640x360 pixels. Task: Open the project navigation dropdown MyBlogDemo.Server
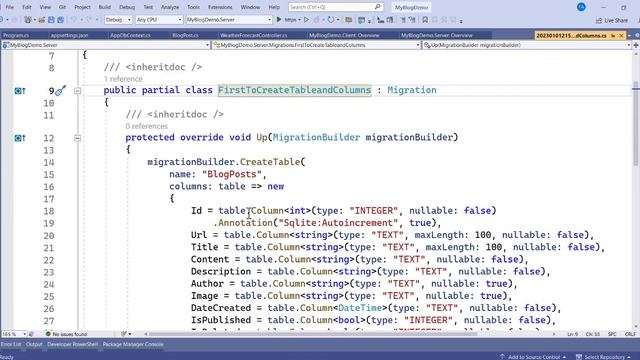(x=106, y=45)
